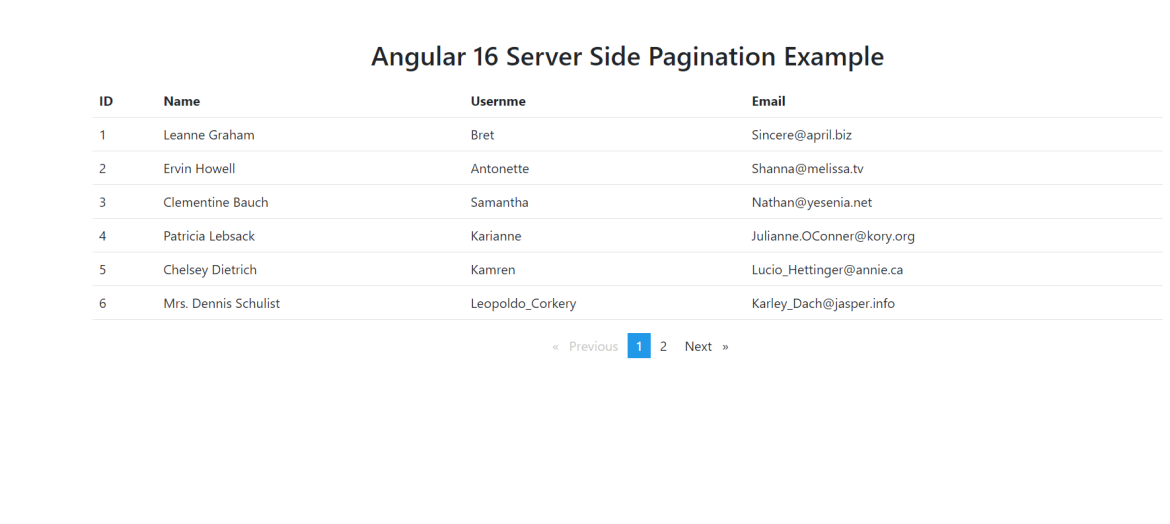
Task: Click the Antonette username cell
Action: 499,169
